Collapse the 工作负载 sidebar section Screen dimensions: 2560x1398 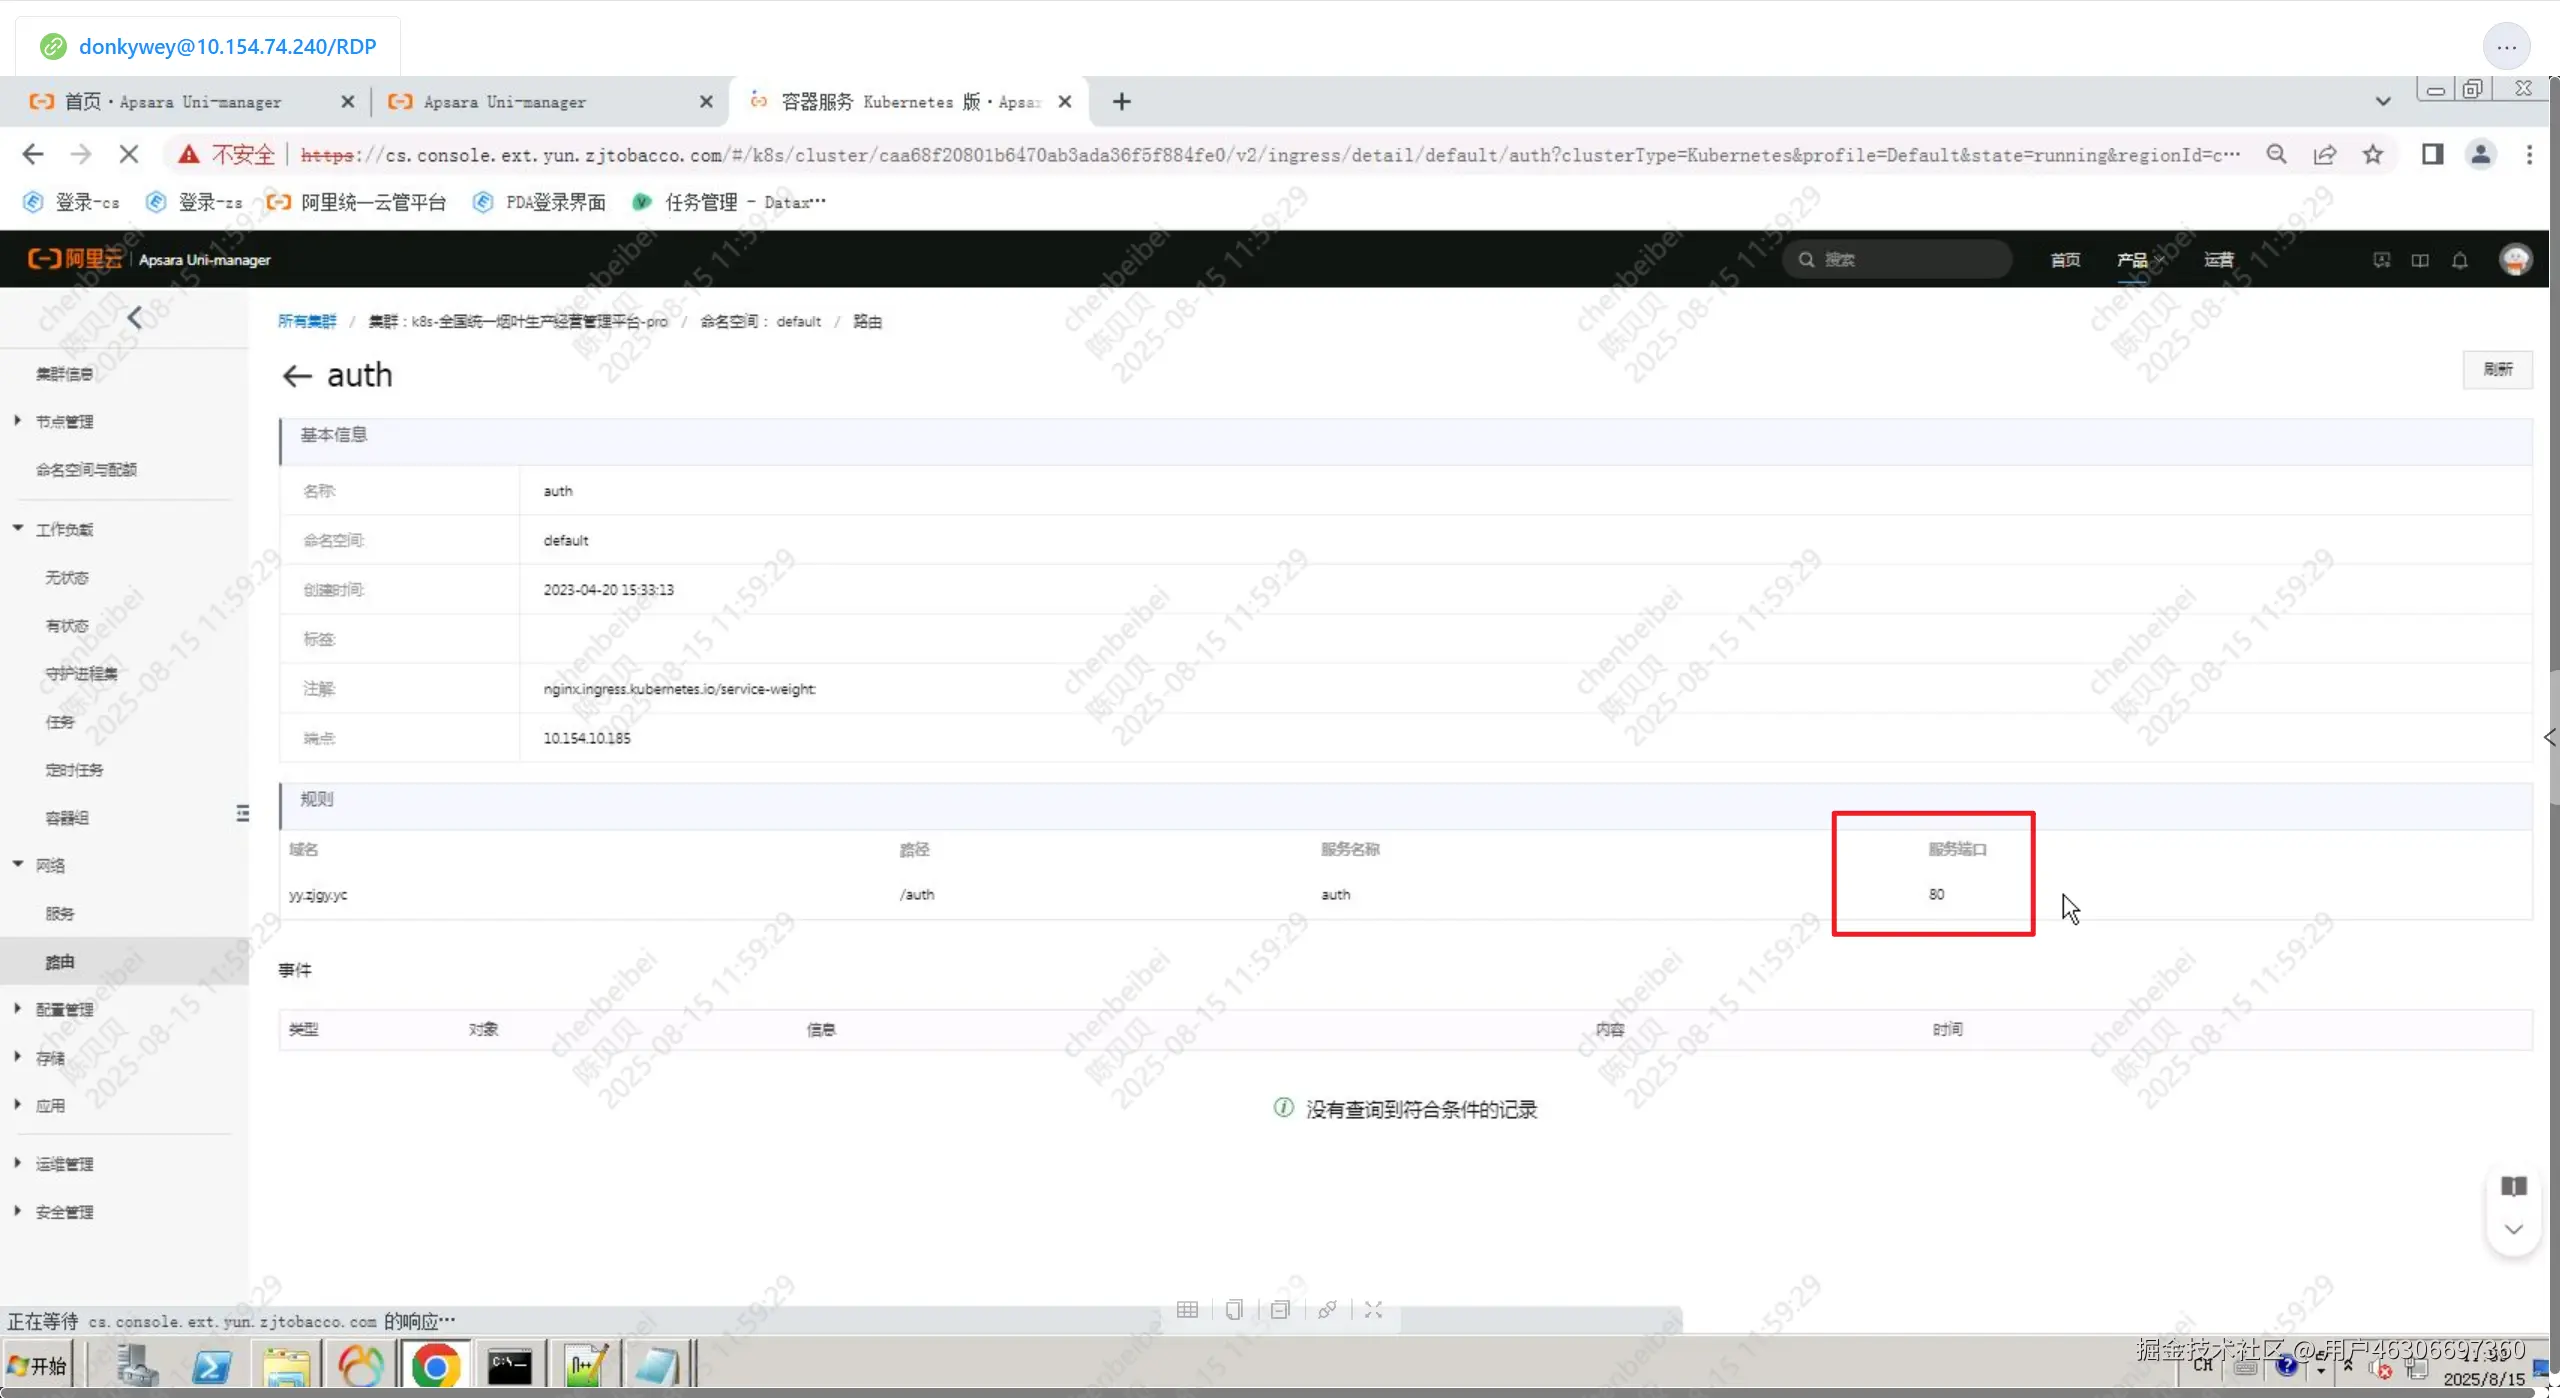[64, 530]
